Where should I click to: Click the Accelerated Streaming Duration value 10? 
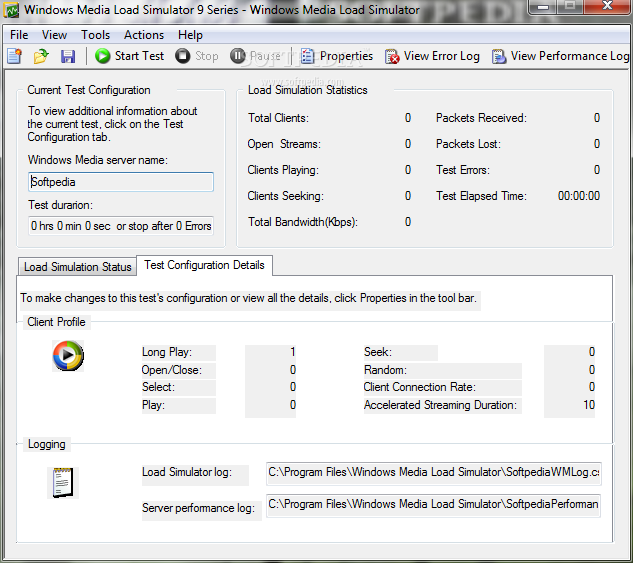coord(589,405)
